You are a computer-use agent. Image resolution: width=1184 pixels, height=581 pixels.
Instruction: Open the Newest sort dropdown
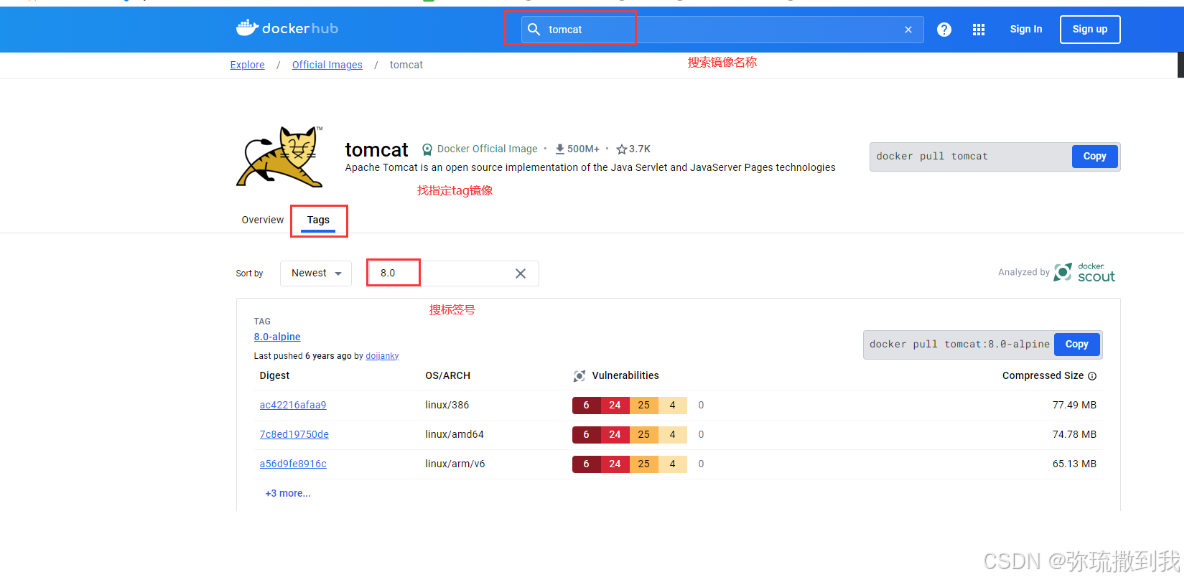click(316, 273)
